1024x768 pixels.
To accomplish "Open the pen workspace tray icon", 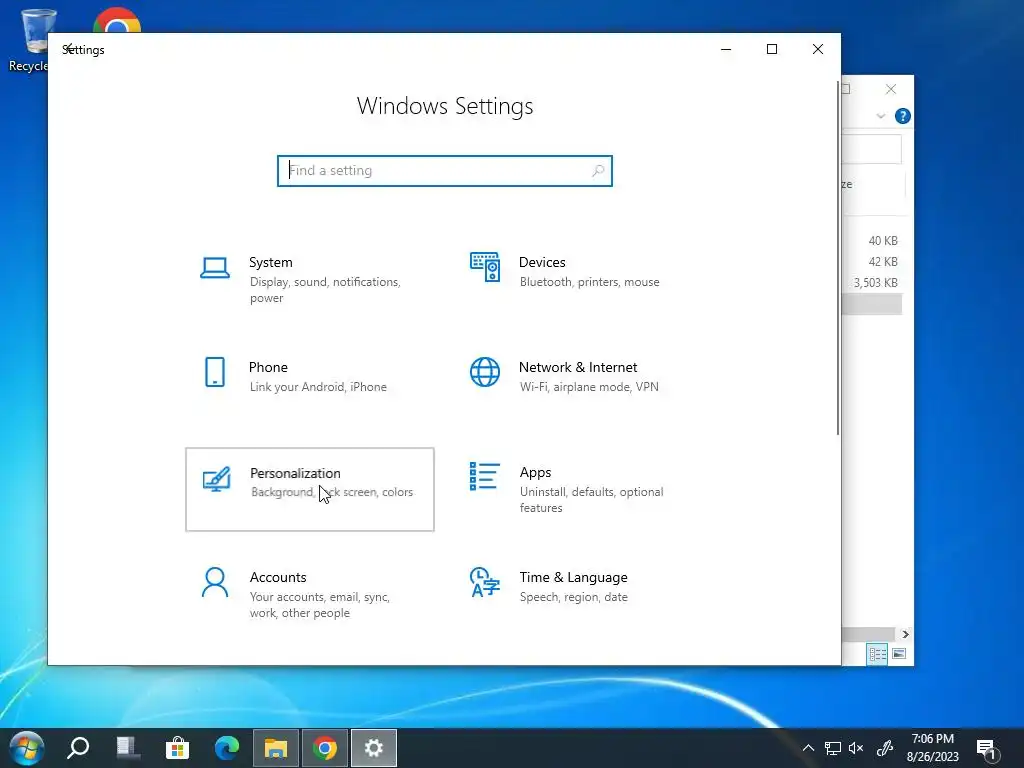I will pos(885,748).
